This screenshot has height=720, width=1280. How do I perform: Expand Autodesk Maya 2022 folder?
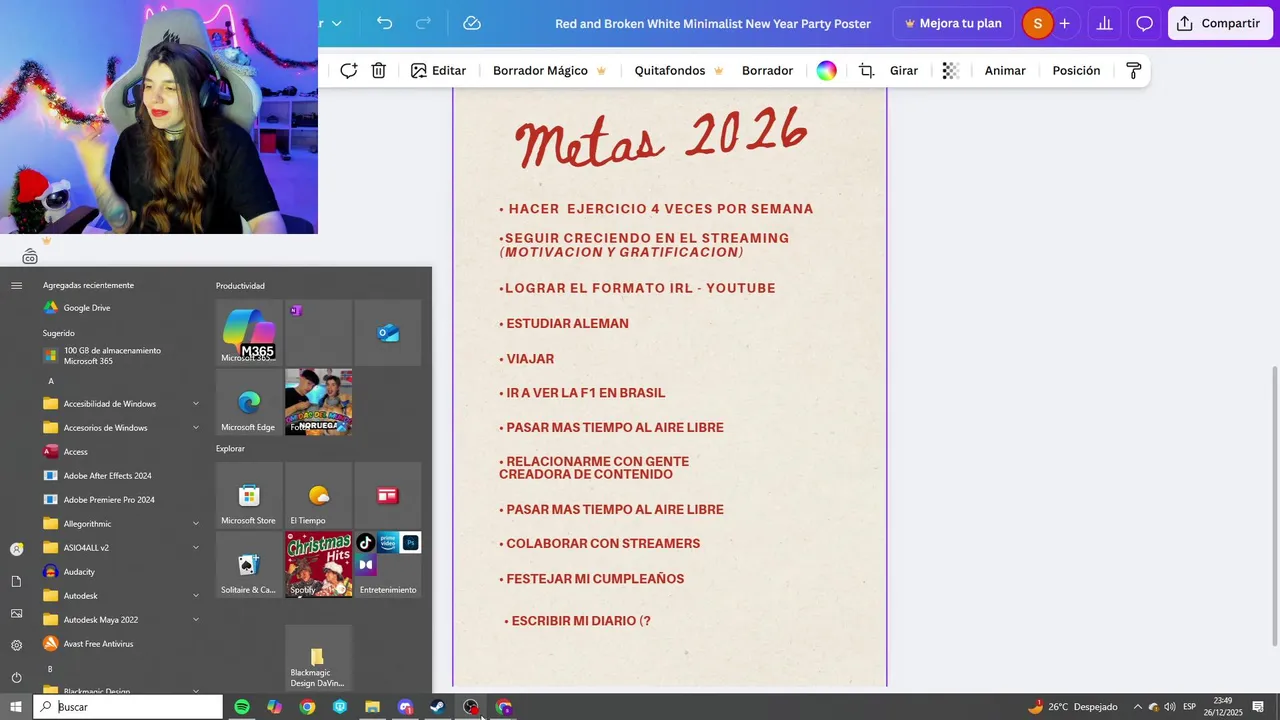coord(120,620)
